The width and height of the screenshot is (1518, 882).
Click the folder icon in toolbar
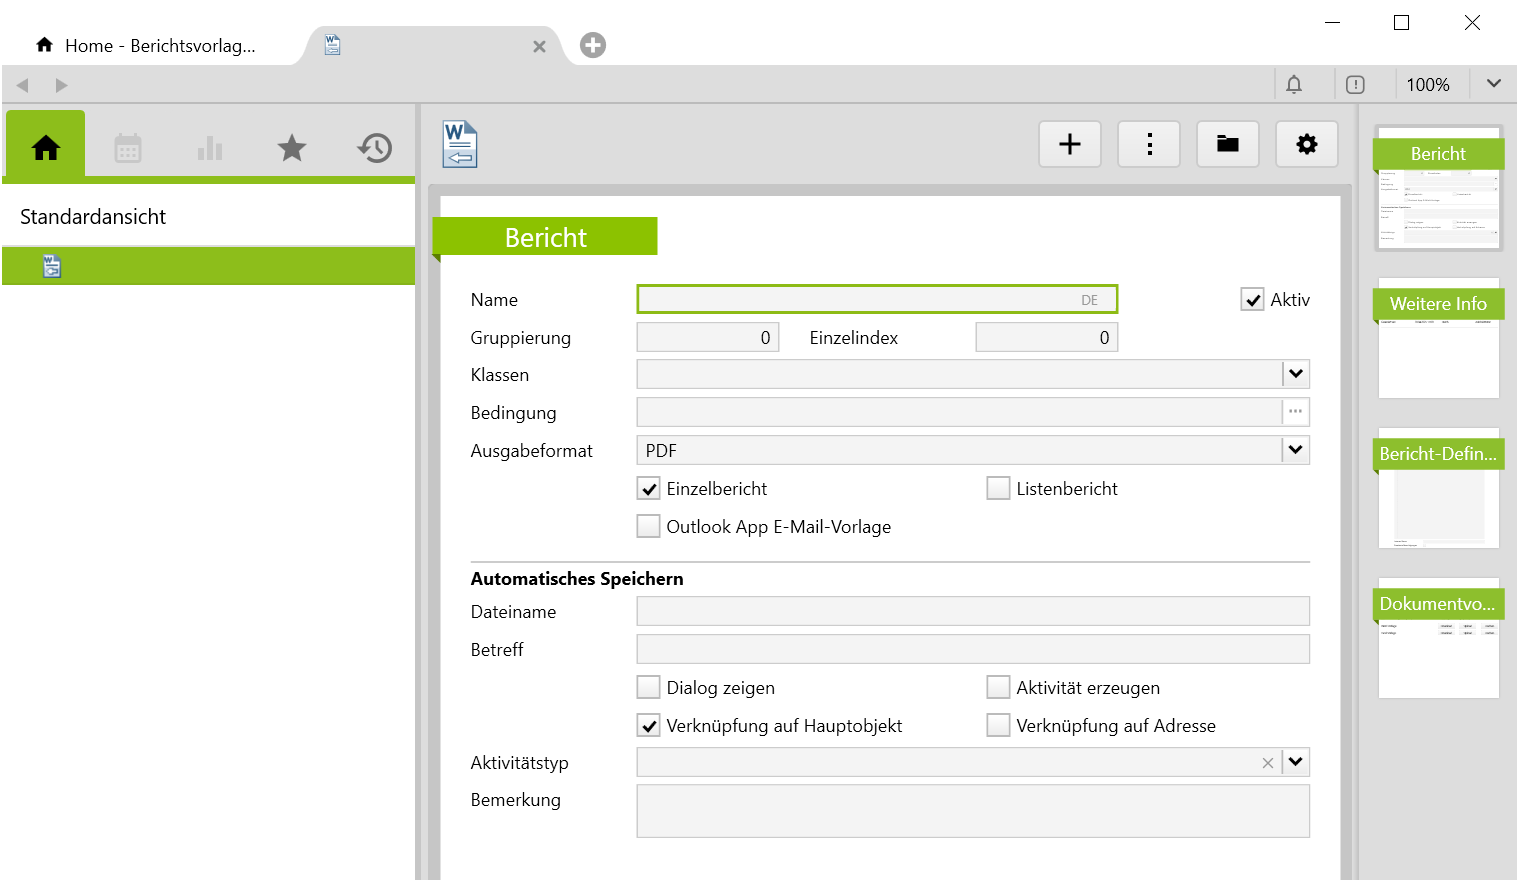(x=1228, y=145)
